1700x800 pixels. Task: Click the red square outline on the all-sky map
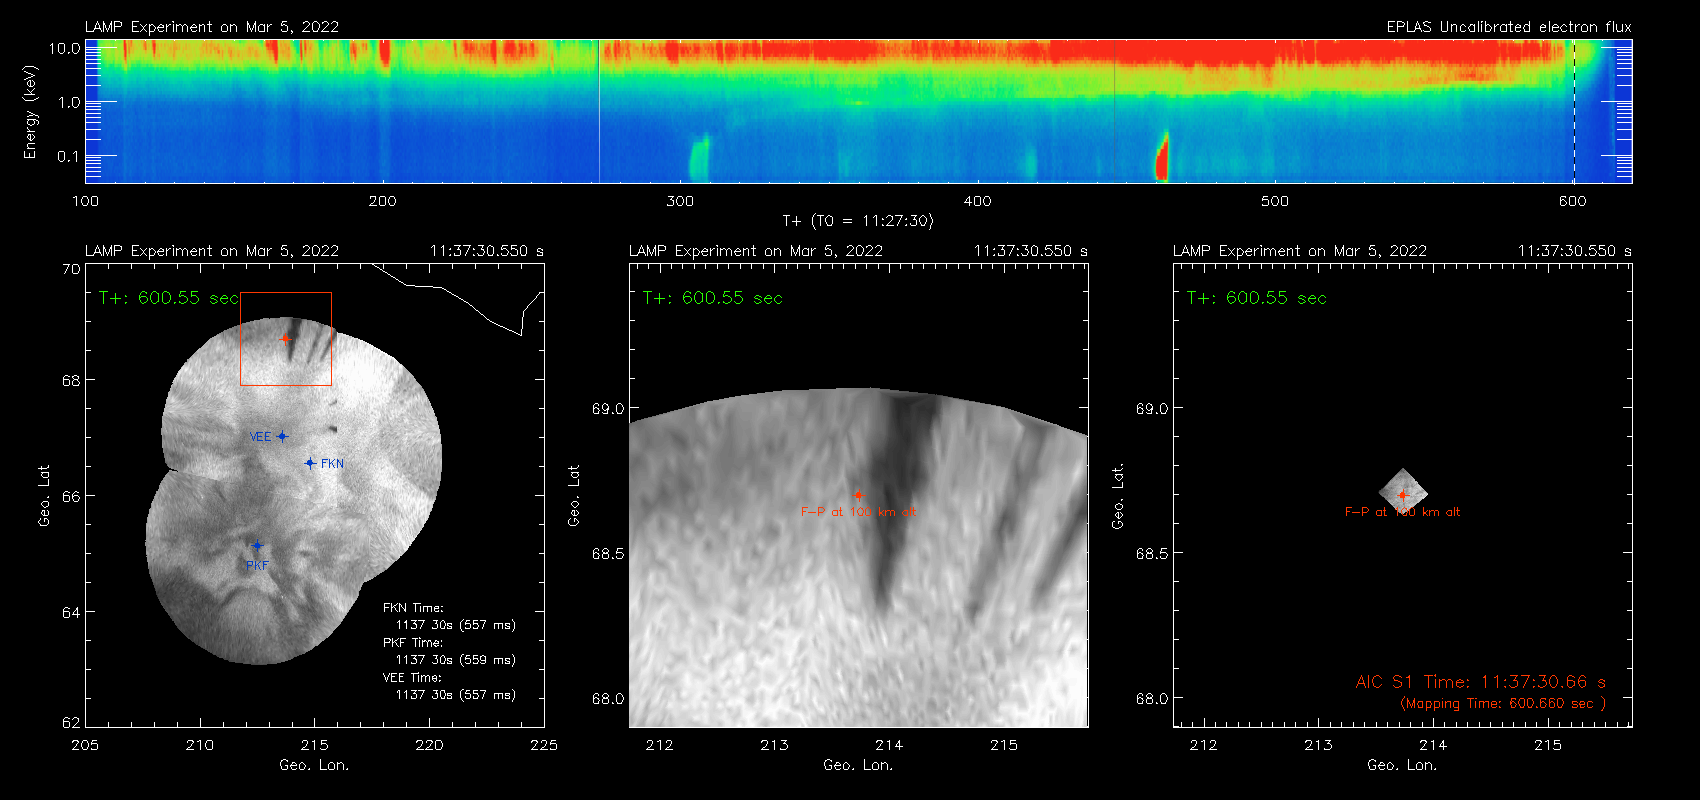tap(286, 339)
